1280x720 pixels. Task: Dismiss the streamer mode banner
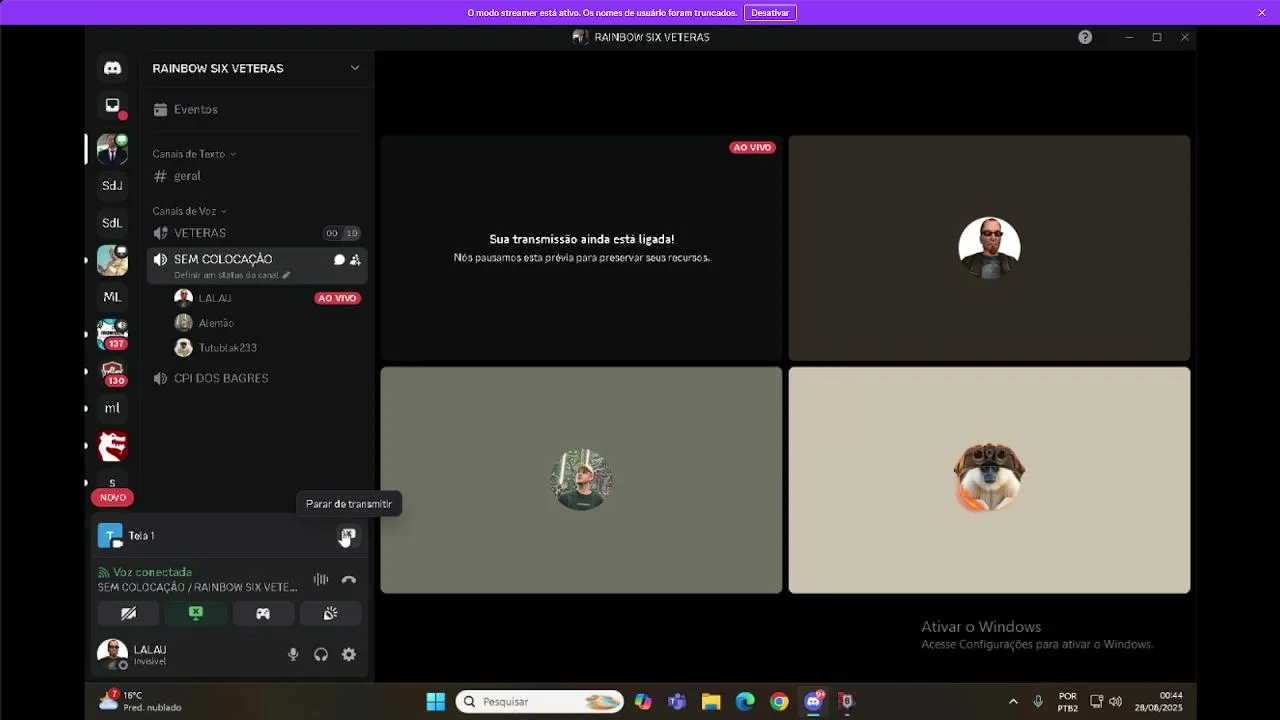click(x=1262, y=13)
